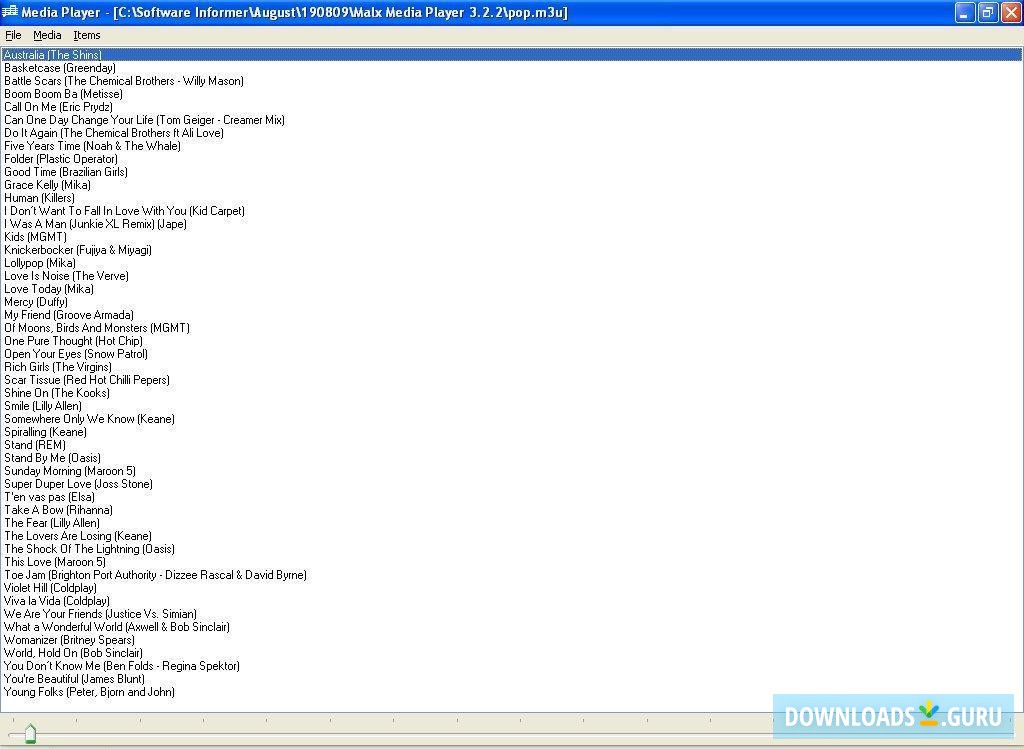Open the Media menu
This screenshot has height=749, width=1024.
(47, 34)
